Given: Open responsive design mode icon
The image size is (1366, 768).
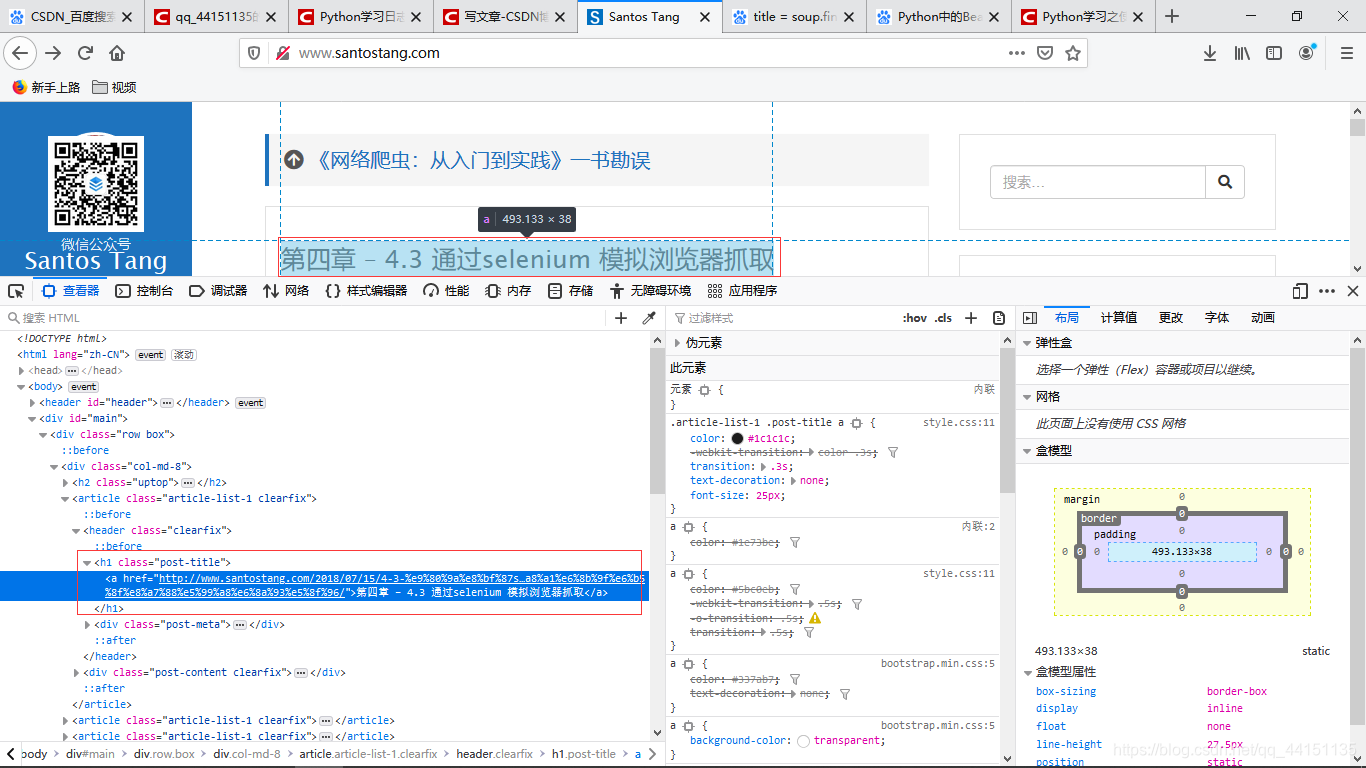Looking at the screenshot, I should [1300, 291].
